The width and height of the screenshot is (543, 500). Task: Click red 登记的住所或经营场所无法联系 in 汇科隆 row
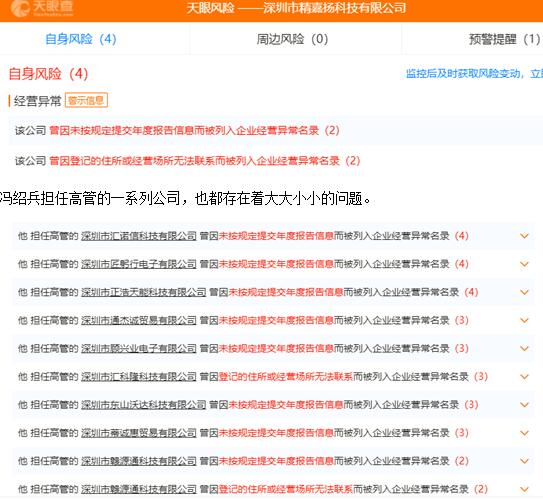[x=286, y=377]
